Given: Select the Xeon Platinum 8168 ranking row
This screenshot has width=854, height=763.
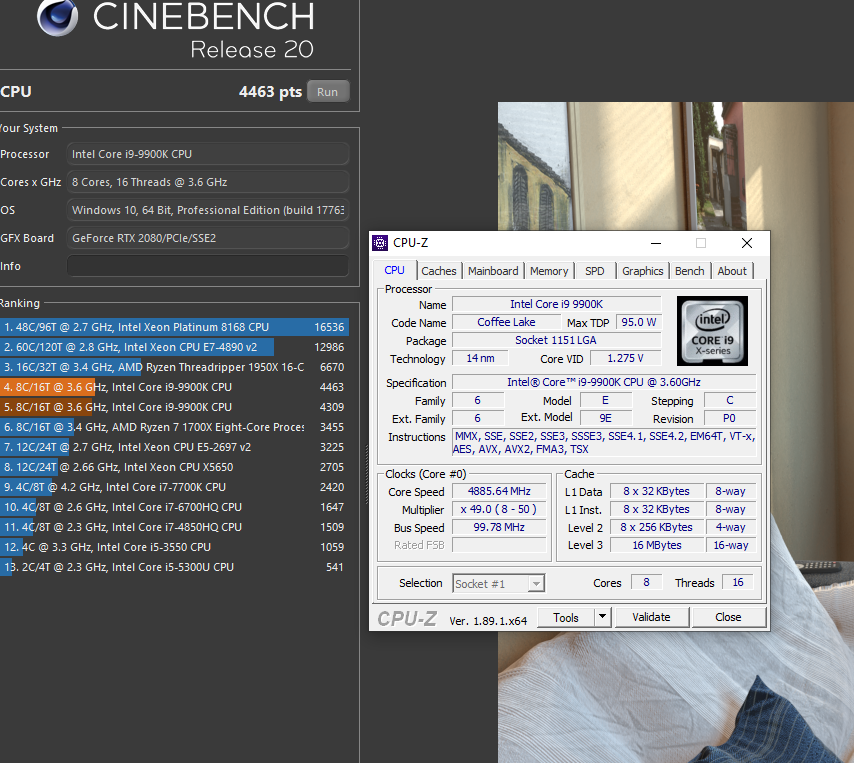Looking at the screenshot, I should point(174,327).
